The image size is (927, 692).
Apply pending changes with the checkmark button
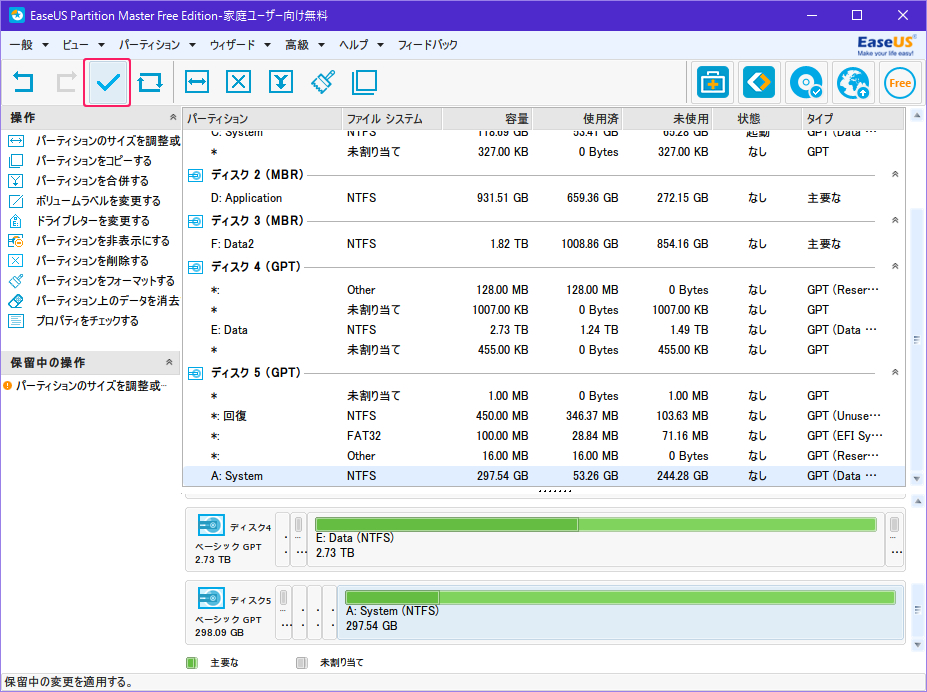click(107, 82)
